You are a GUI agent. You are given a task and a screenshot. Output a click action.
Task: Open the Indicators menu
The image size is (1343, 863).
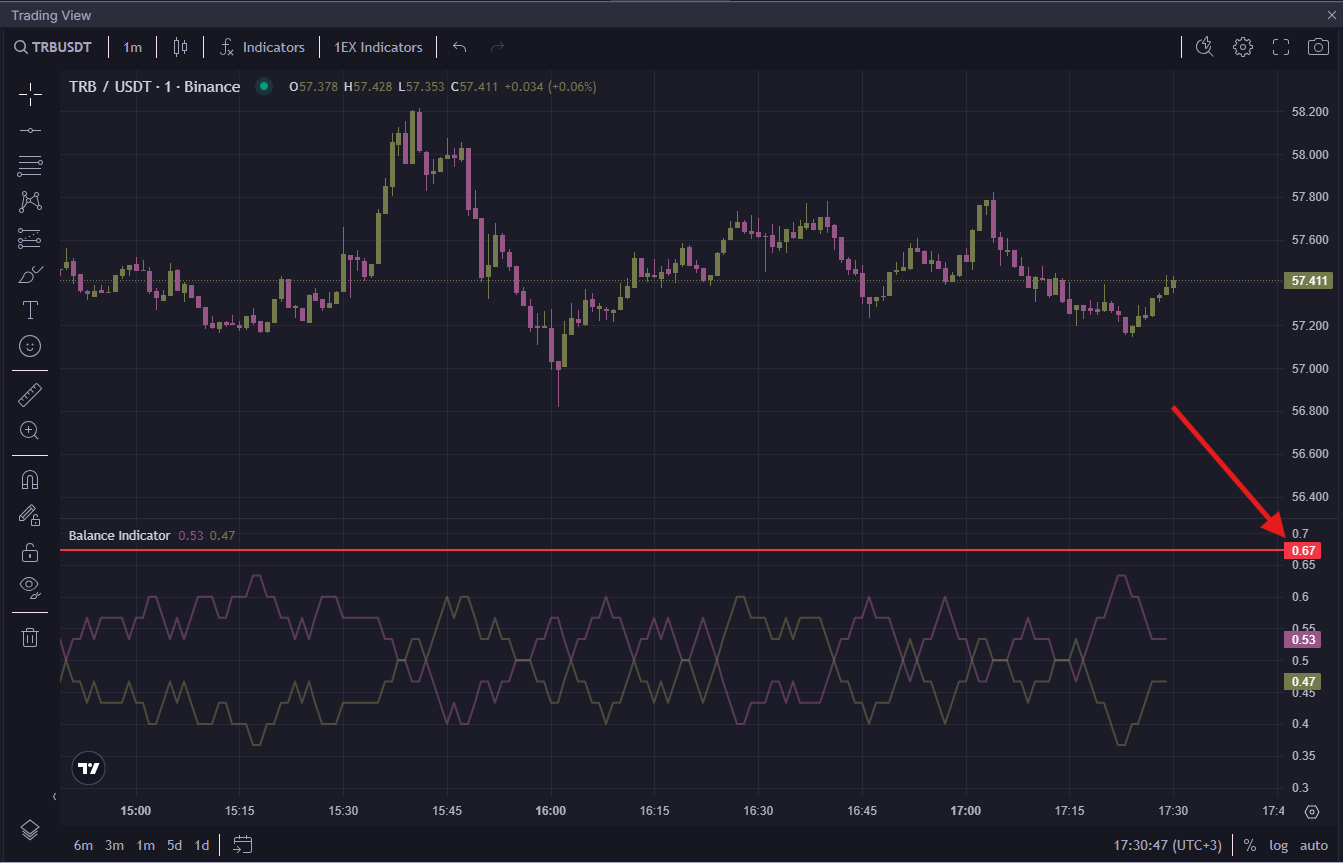[x=262, y=47]
